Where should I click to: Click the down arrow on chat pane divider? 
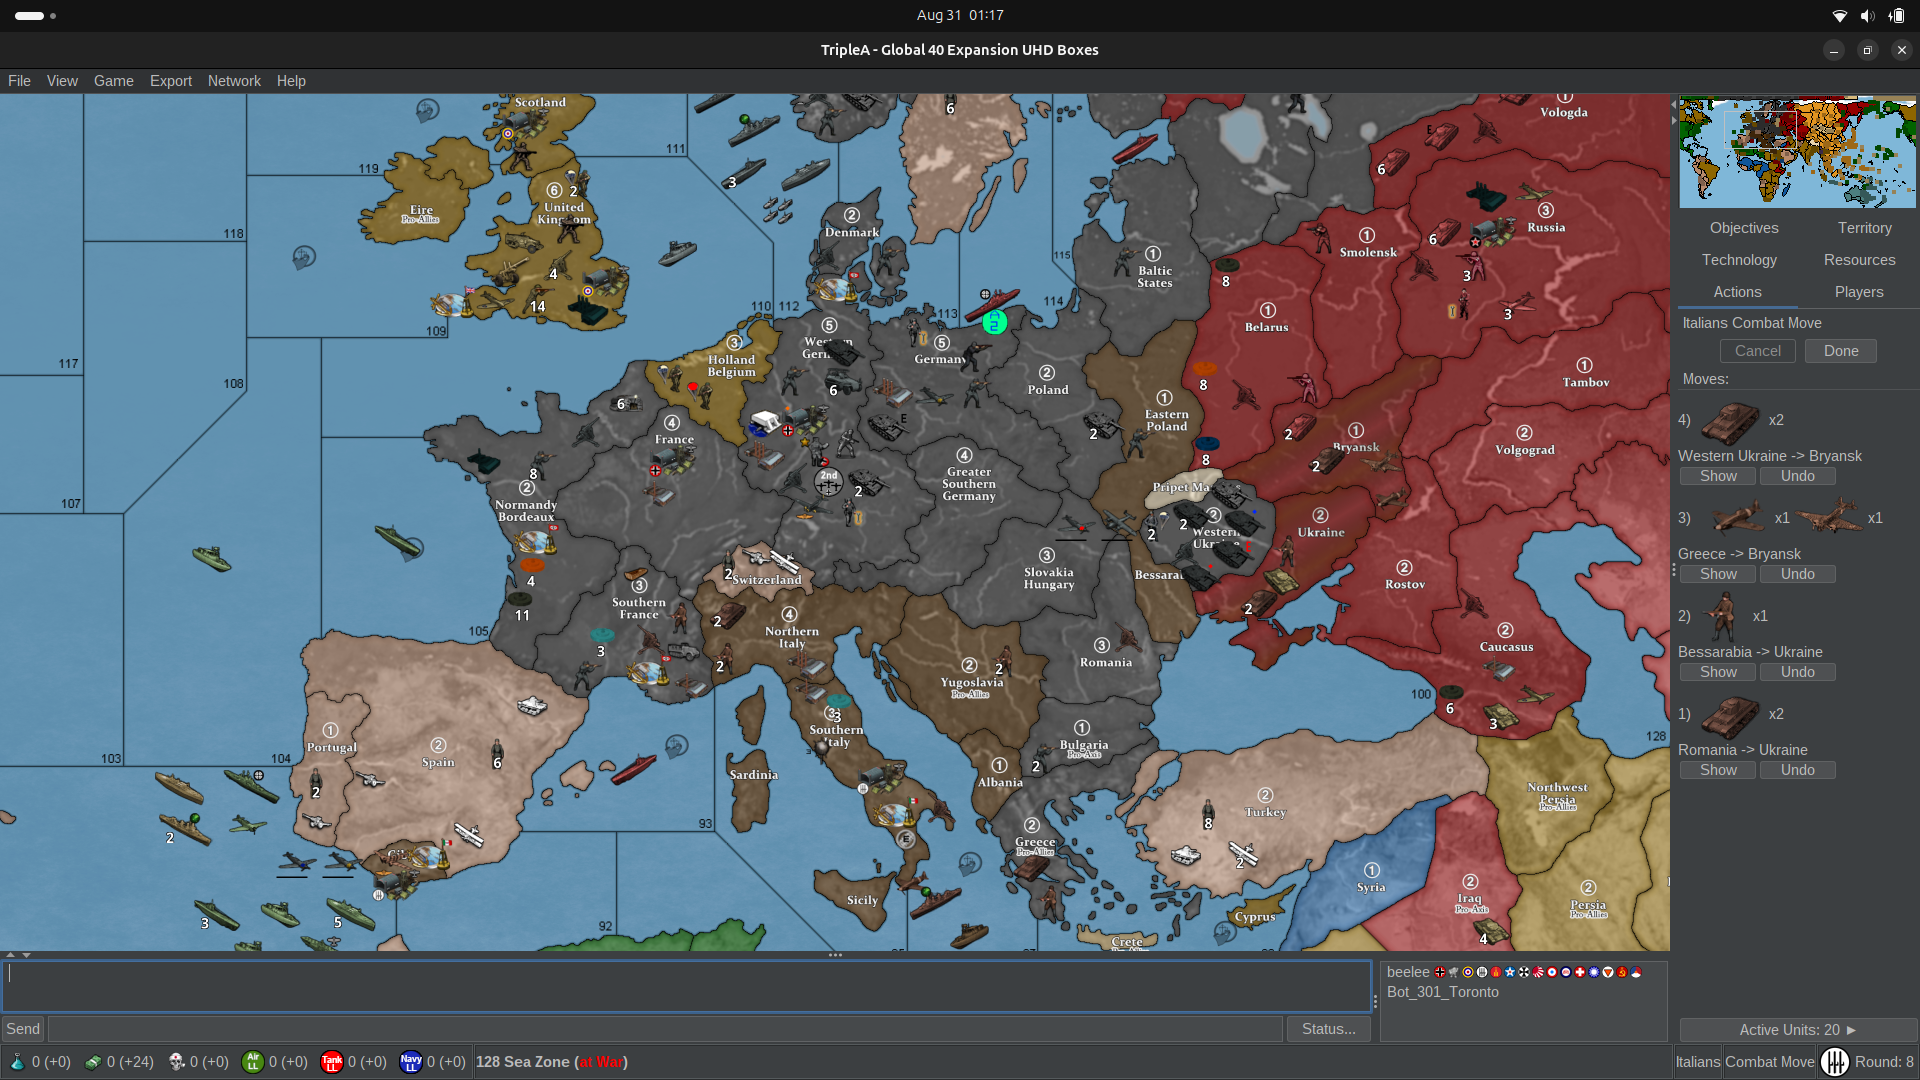point(27,955)
